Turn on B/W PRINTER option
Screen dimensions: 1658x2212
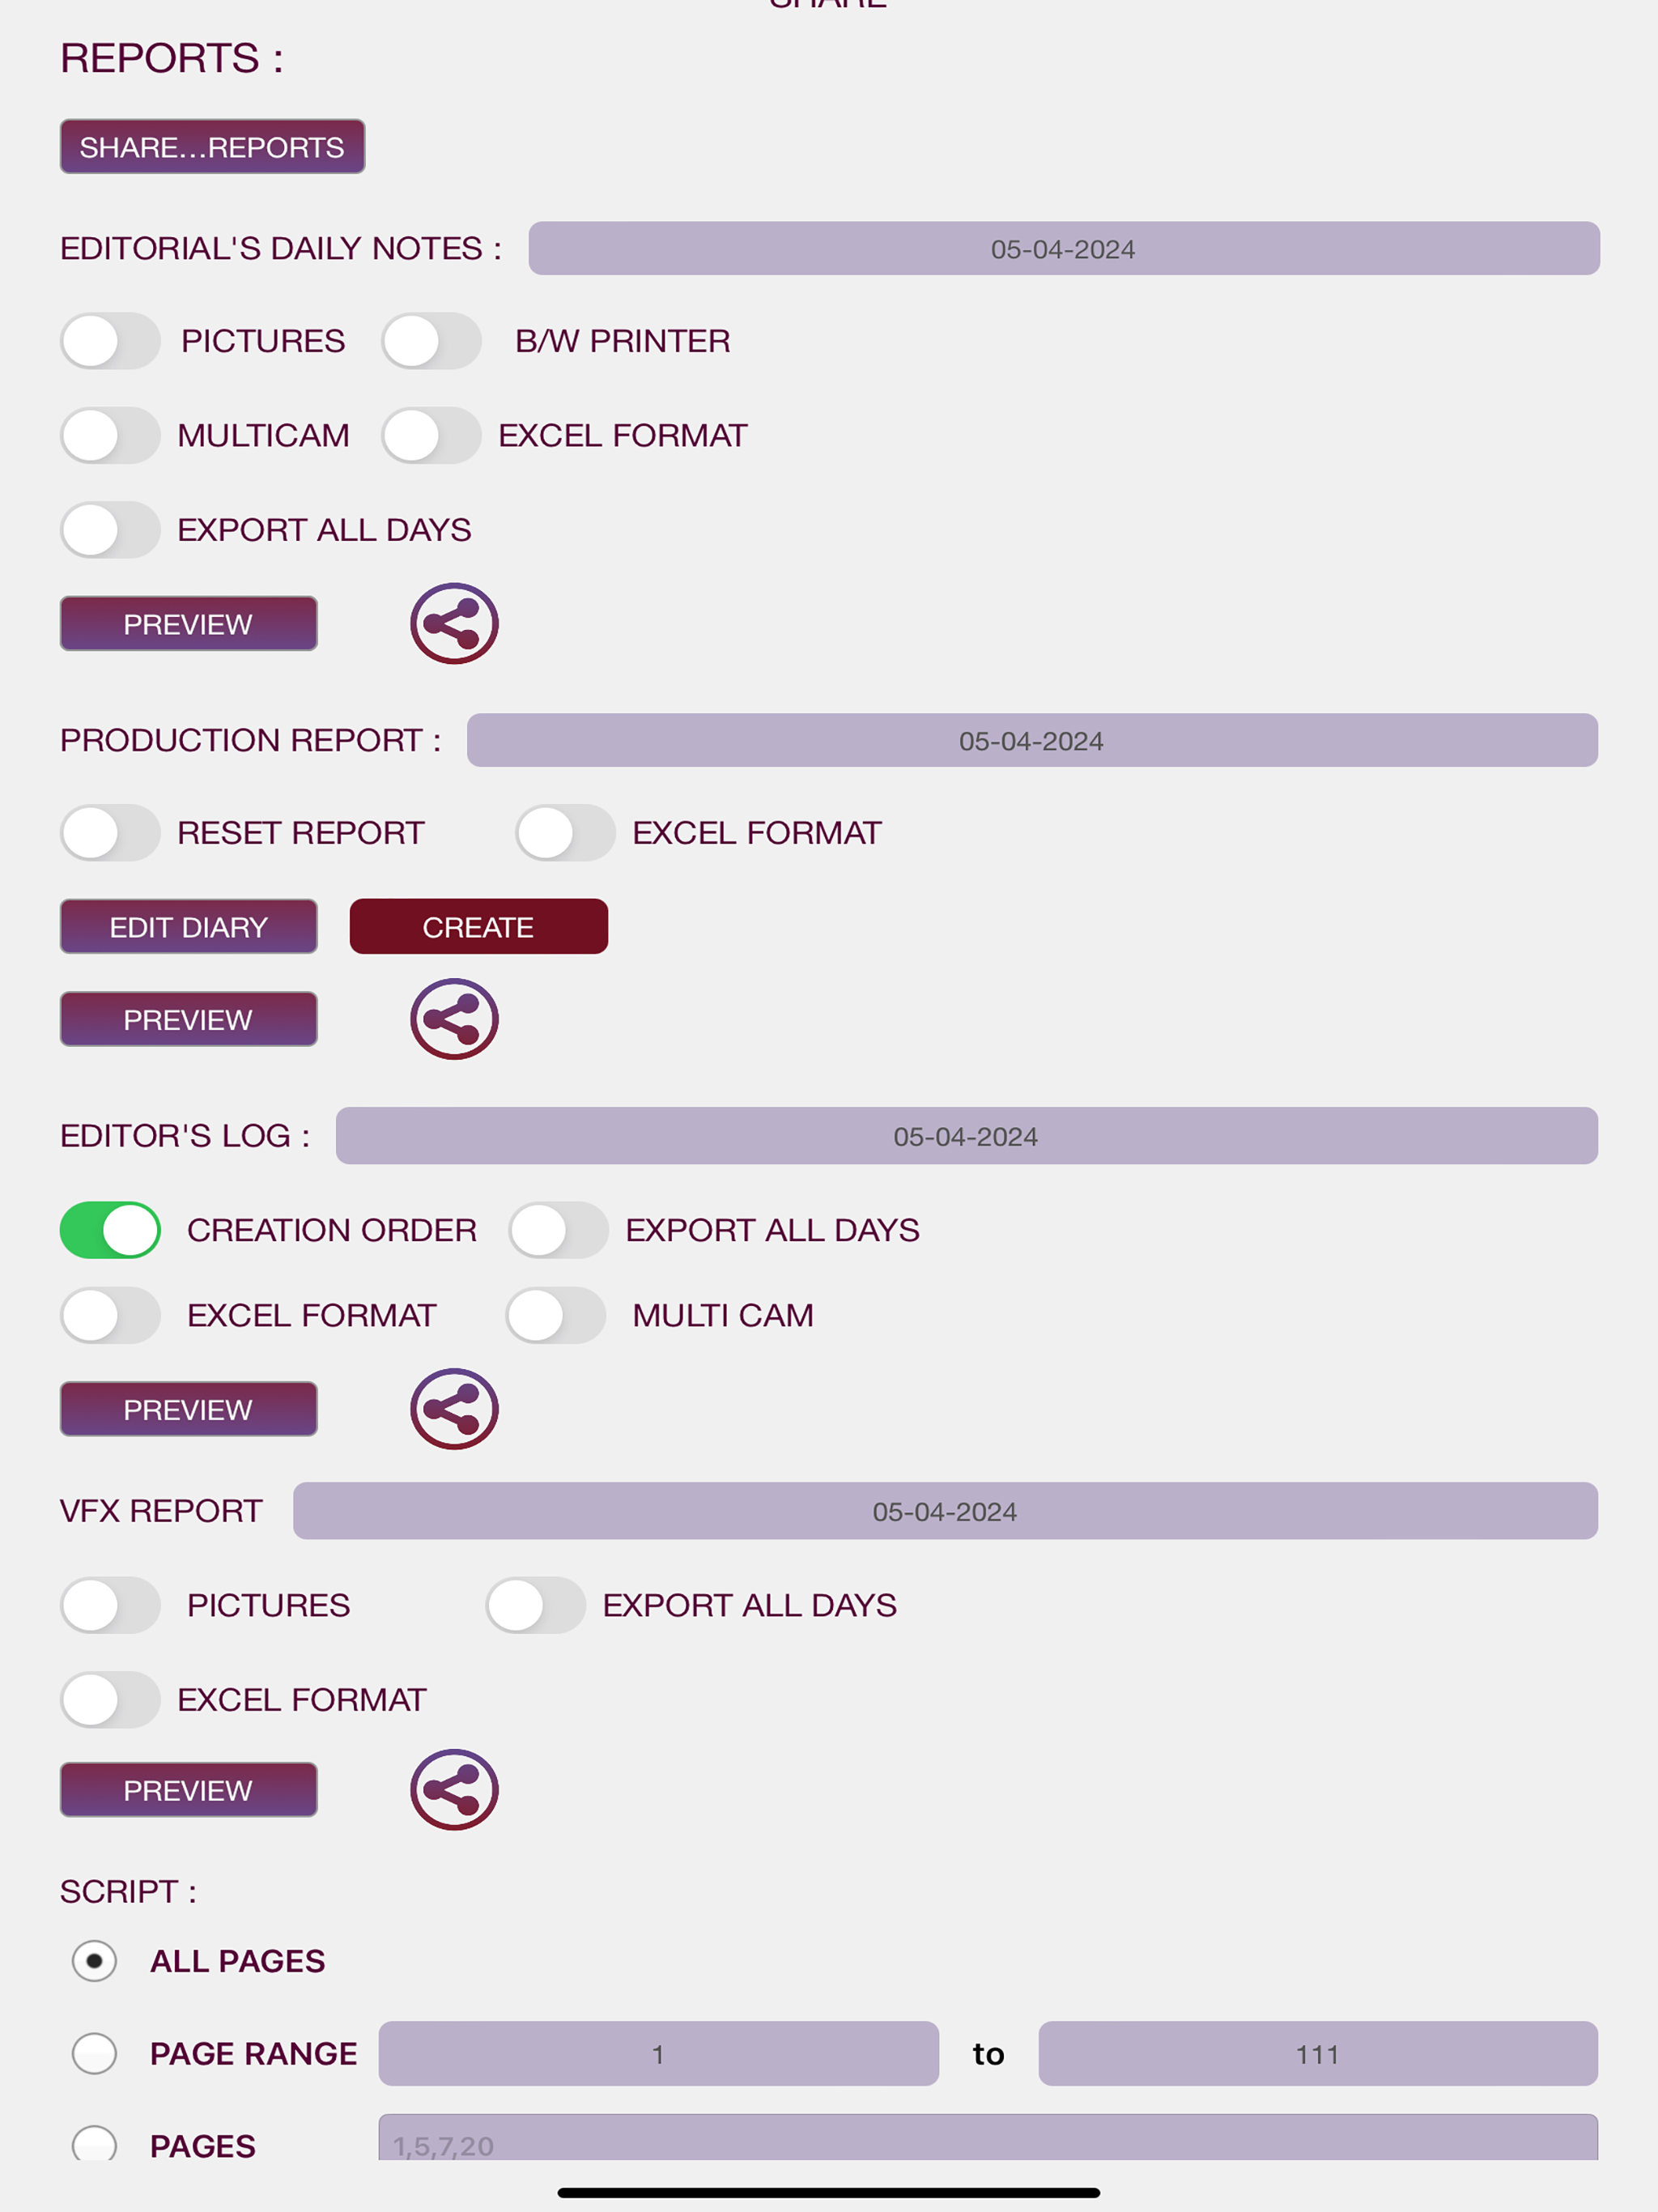tap(430, 340)
